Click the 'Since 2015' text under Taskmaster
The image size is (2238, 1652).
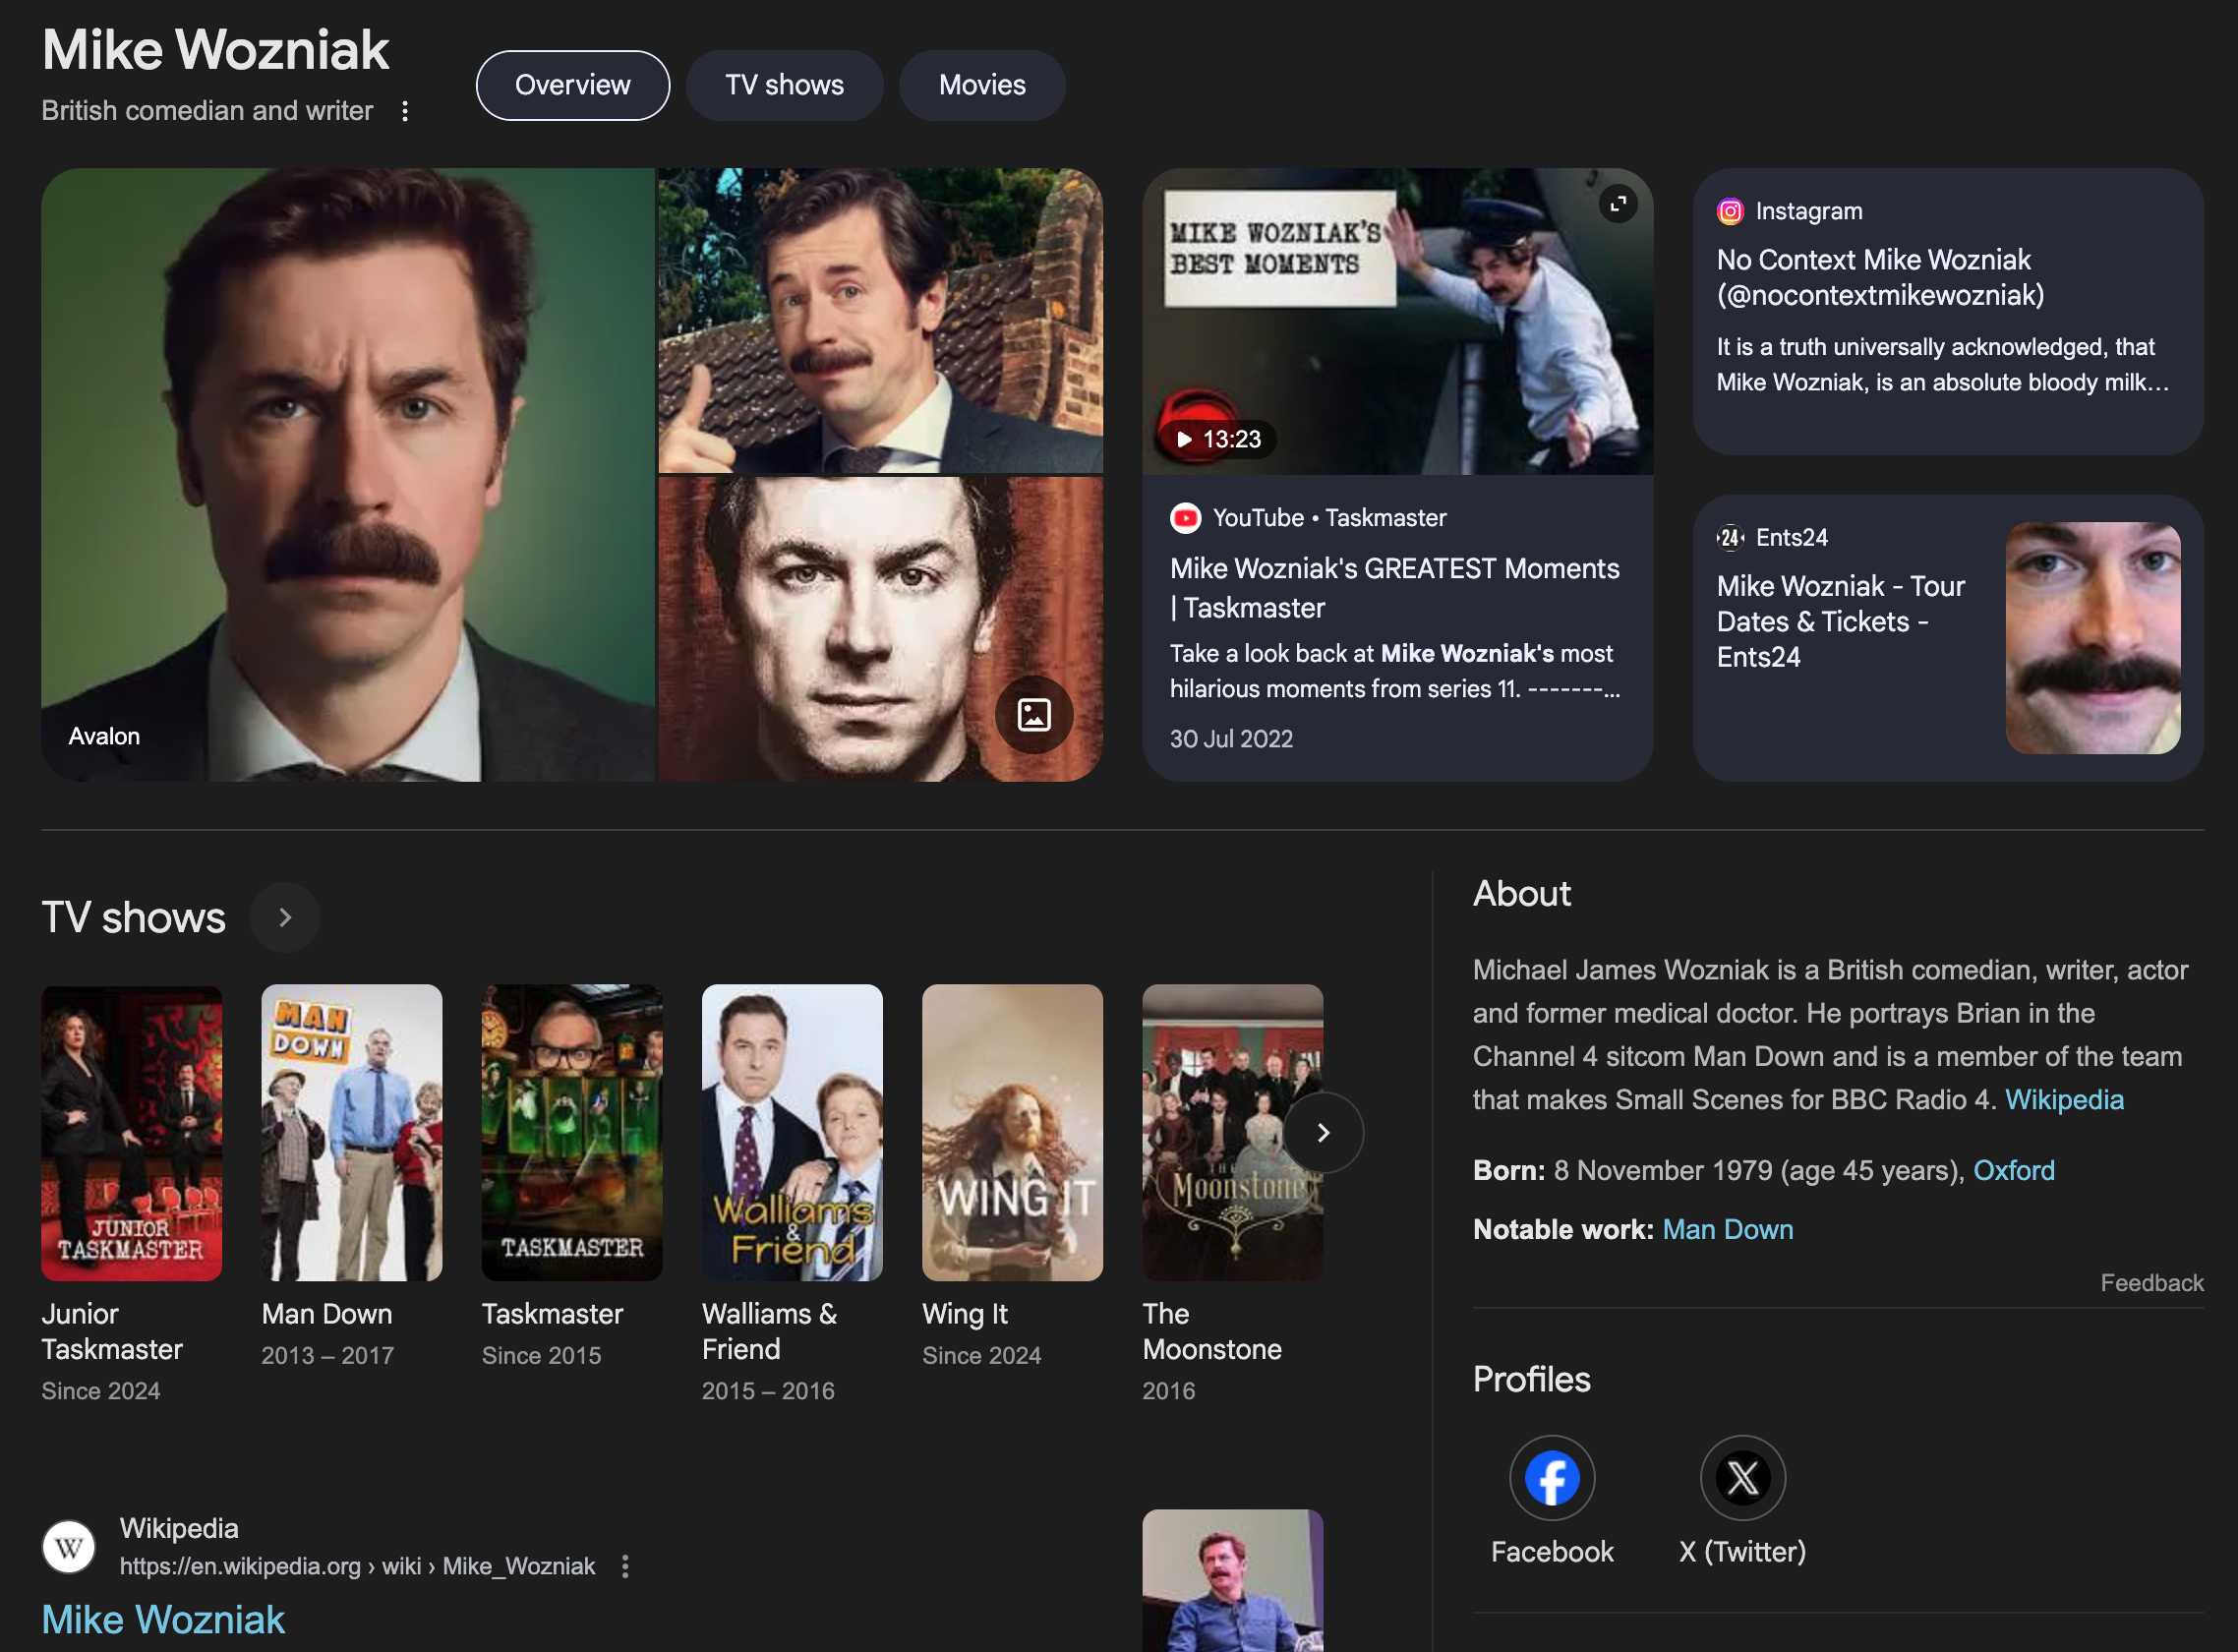pyautogui.click(x=541, y=1356)
